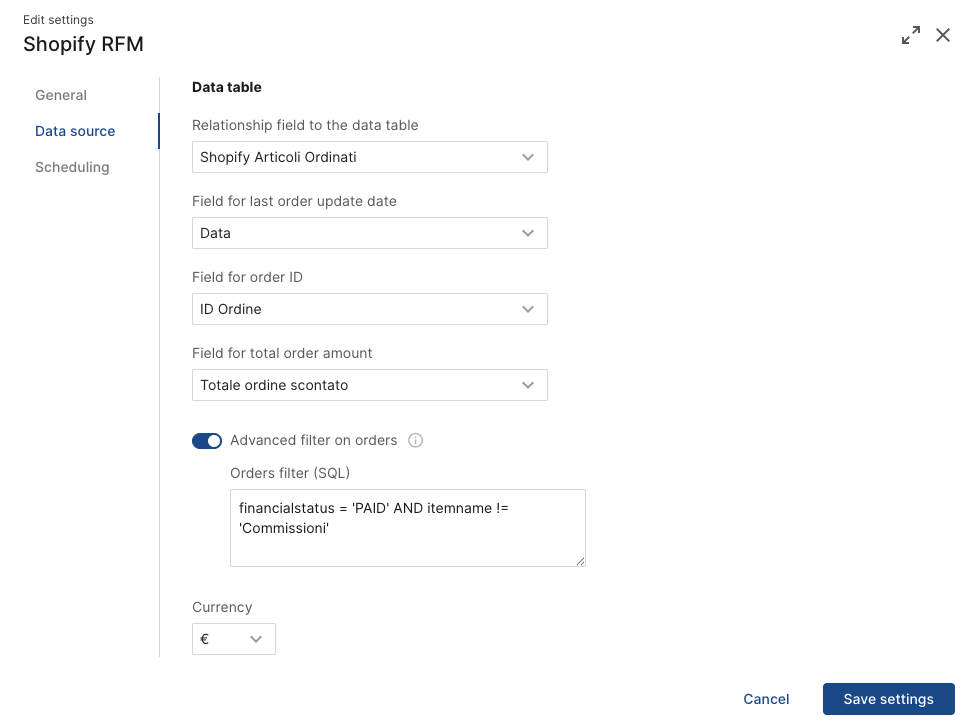Click Cancel to discard changes
This screenshot has height=726, width=971.
(766, 699)
